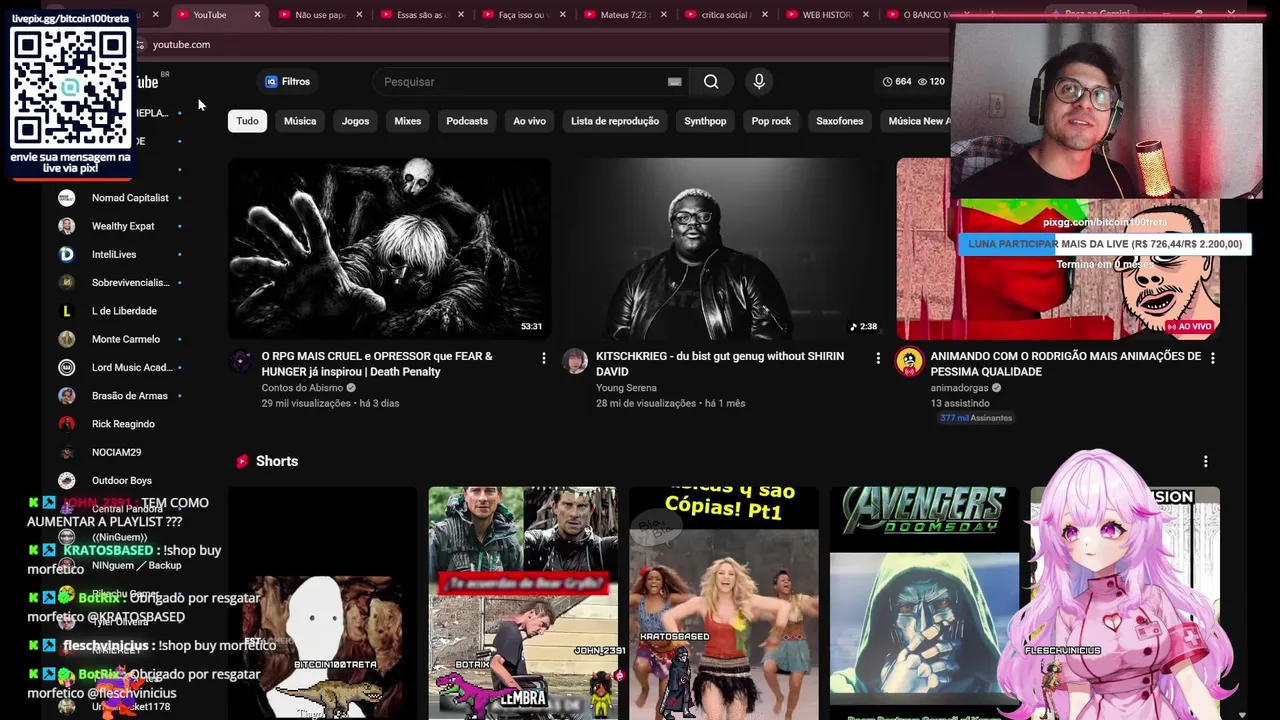The height and width of the screenshot is (720, 1280).
Task: Select the Pop rock filter chip
Action: click(771, 121)
